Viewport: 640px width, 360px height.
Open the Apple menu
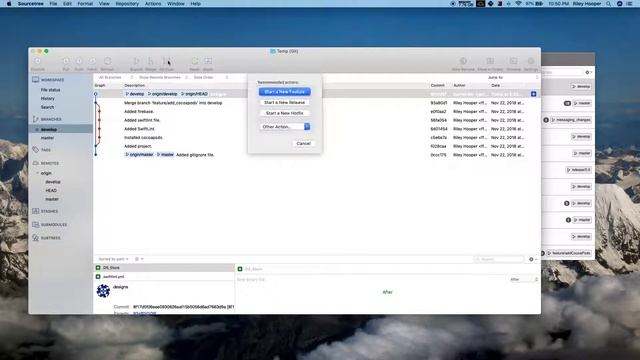[x=9, y=4]
